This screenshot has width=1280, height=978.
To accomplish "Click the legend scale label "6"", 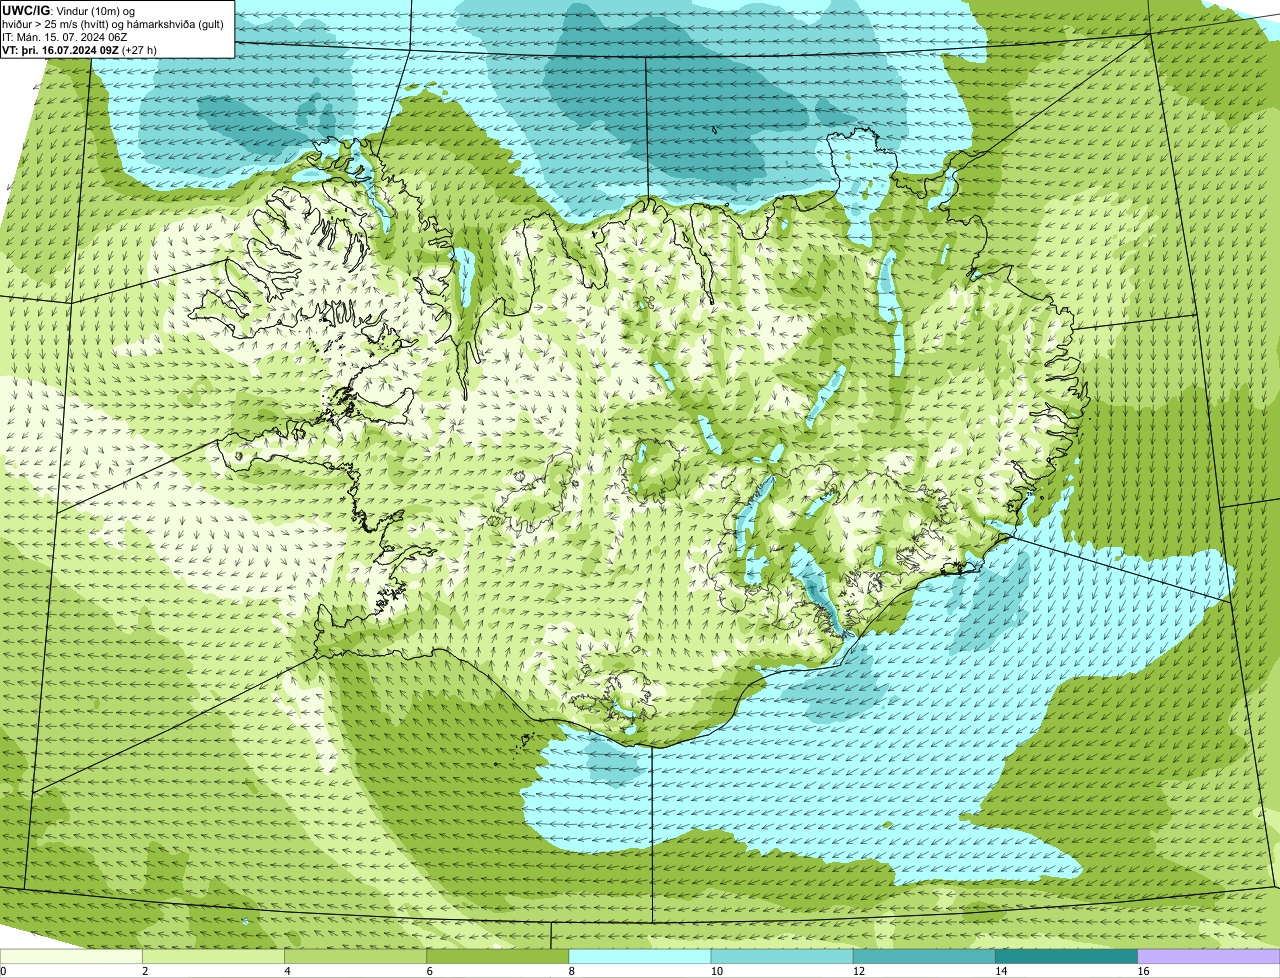I will pyautogui.click(x=429, y=971).
